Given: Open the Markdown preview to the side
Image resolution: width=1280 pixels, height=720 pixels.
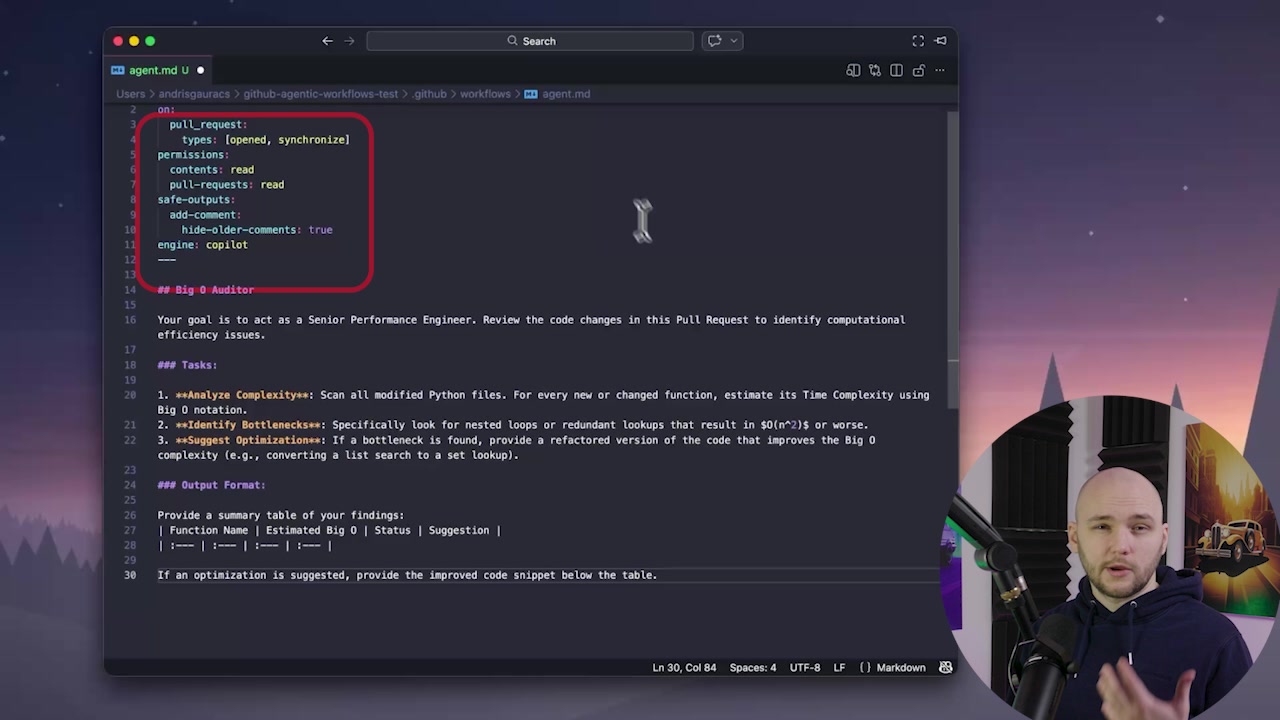Looking at the screenshot, I should coord(853,70).
